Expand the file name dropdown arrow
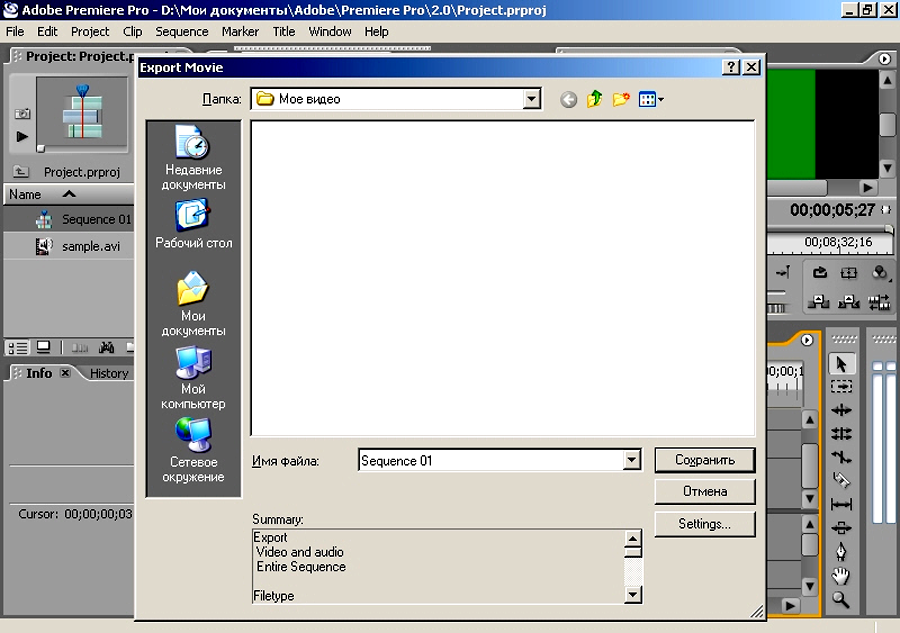This screenshot has width=900, height=633. [631, 460]
